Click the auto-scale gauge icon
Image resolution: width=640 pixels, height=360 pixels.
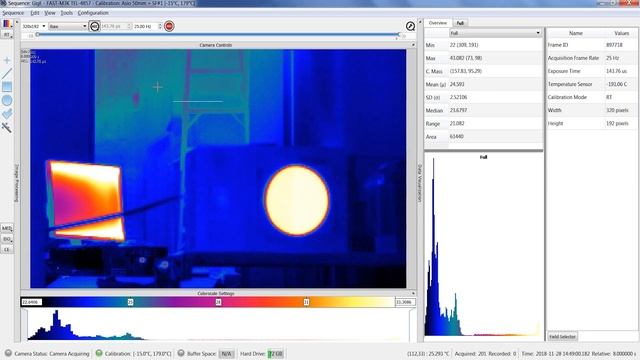click(410, 26)
